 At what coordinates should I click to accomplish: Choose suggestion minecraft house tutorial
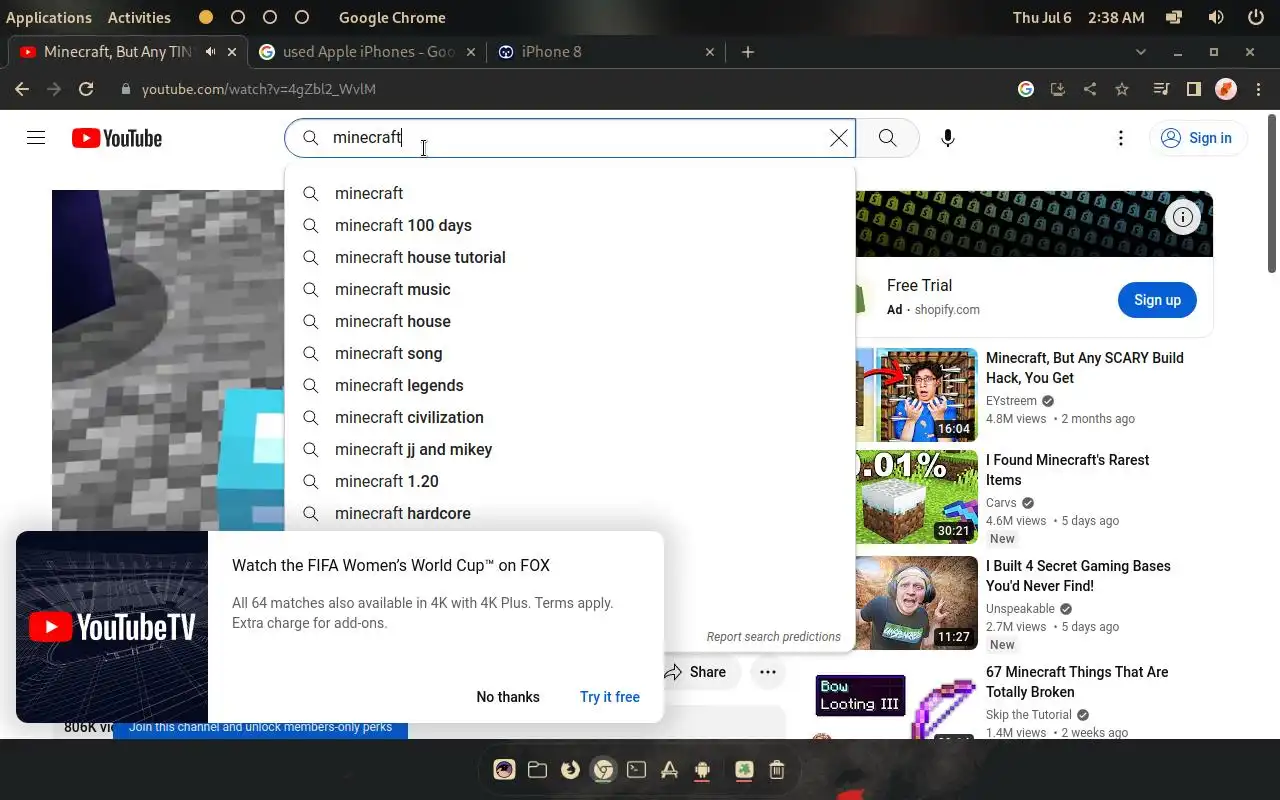(570, 257)
